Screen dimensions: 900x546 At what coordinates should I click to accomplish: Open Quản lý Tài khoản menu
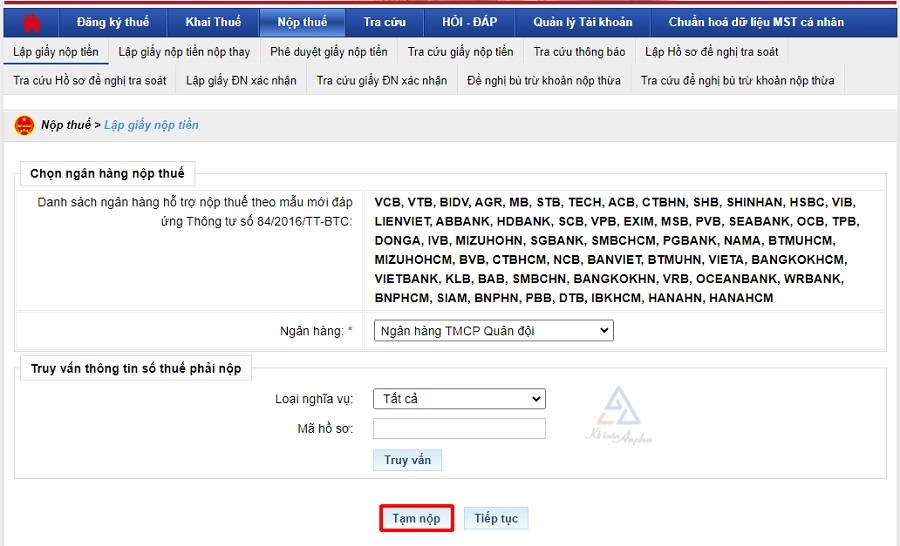582,22
